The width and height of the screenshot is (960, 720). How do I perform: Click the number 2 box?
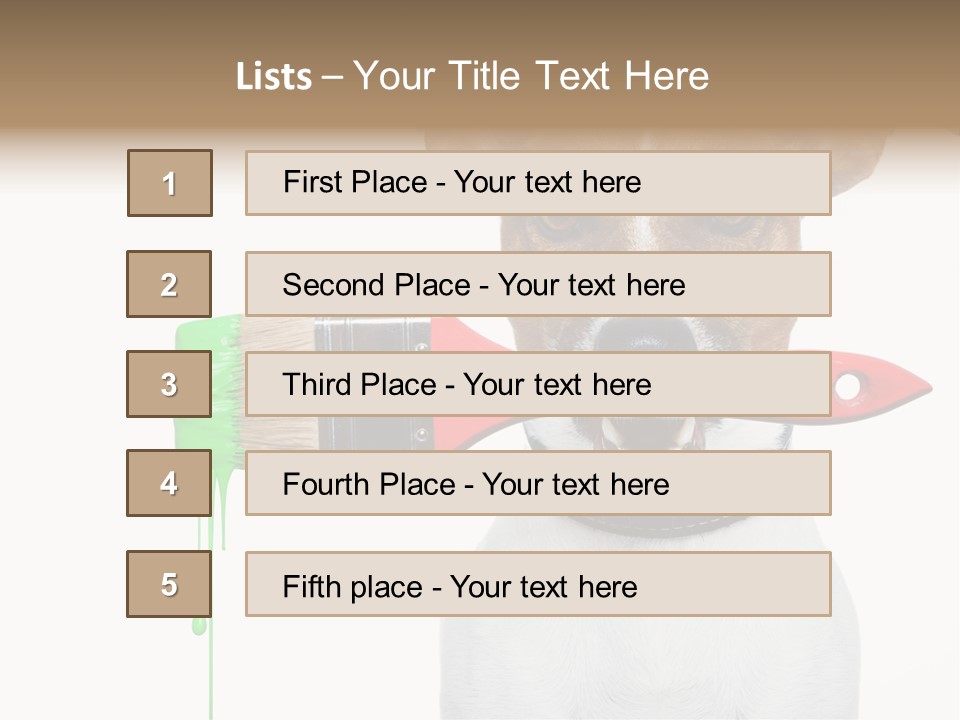[x=169, y=284]
